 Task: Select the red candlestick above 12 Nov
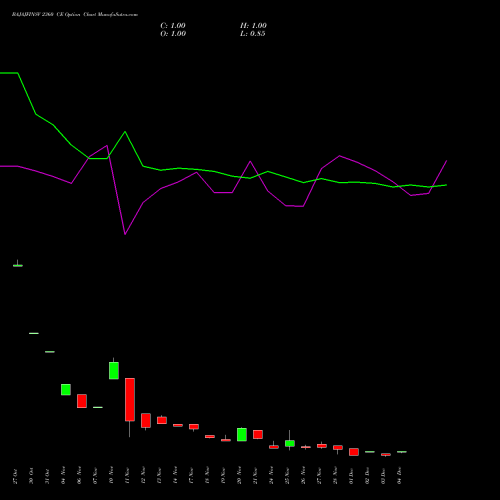pos(146,421)
